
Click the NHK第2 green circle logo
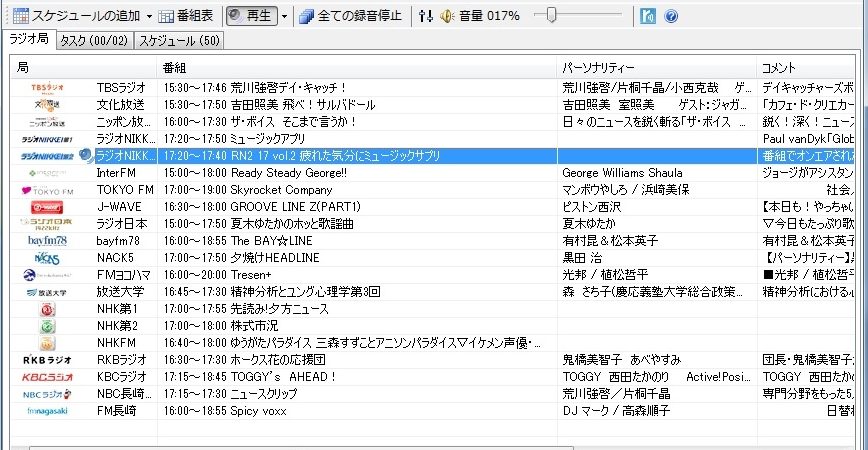click(x=48, y=326)
